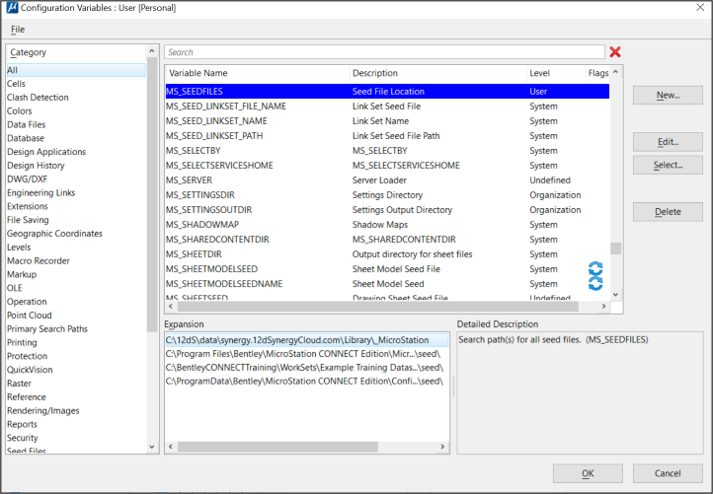713x494 pixels.
Task: Click the blue refresh arrows icon
Action: 595,276
